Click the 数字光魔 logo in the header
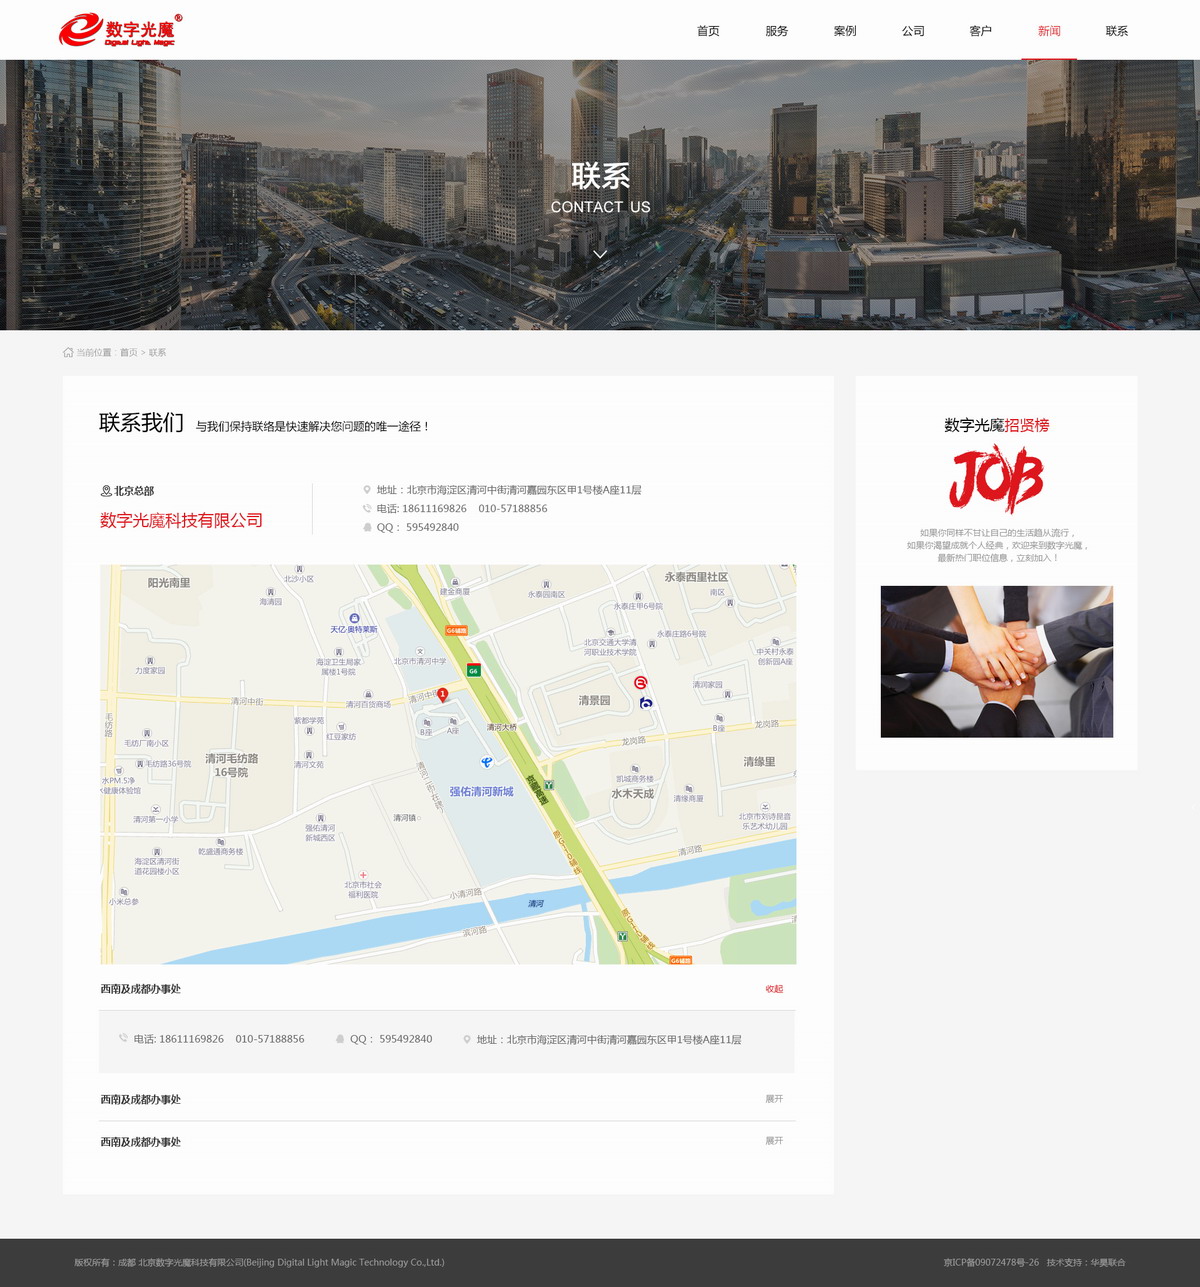The width and height of the screenshot is (1200, 1287). pyautogui.click(x=120, y=31)
